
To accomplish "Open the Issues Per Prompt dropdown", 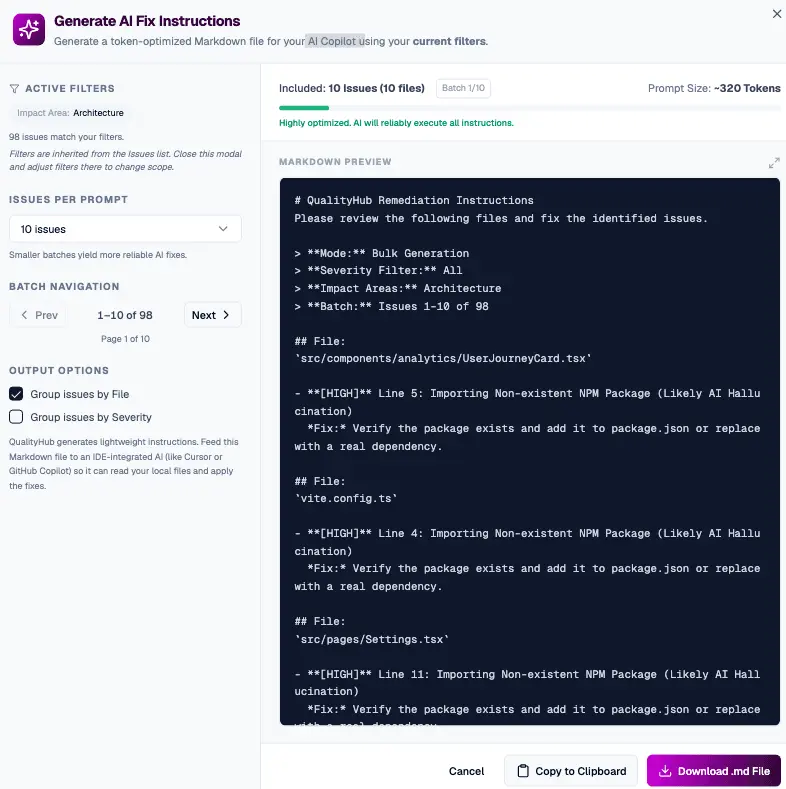I will pos(125,229).
